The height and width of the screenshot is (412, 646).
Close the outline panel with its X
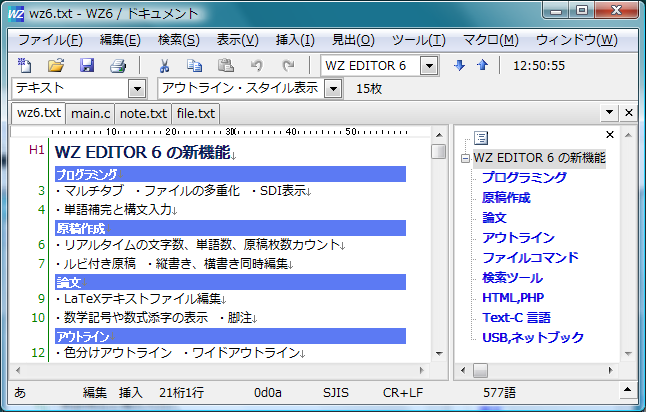tap(610, 134)
